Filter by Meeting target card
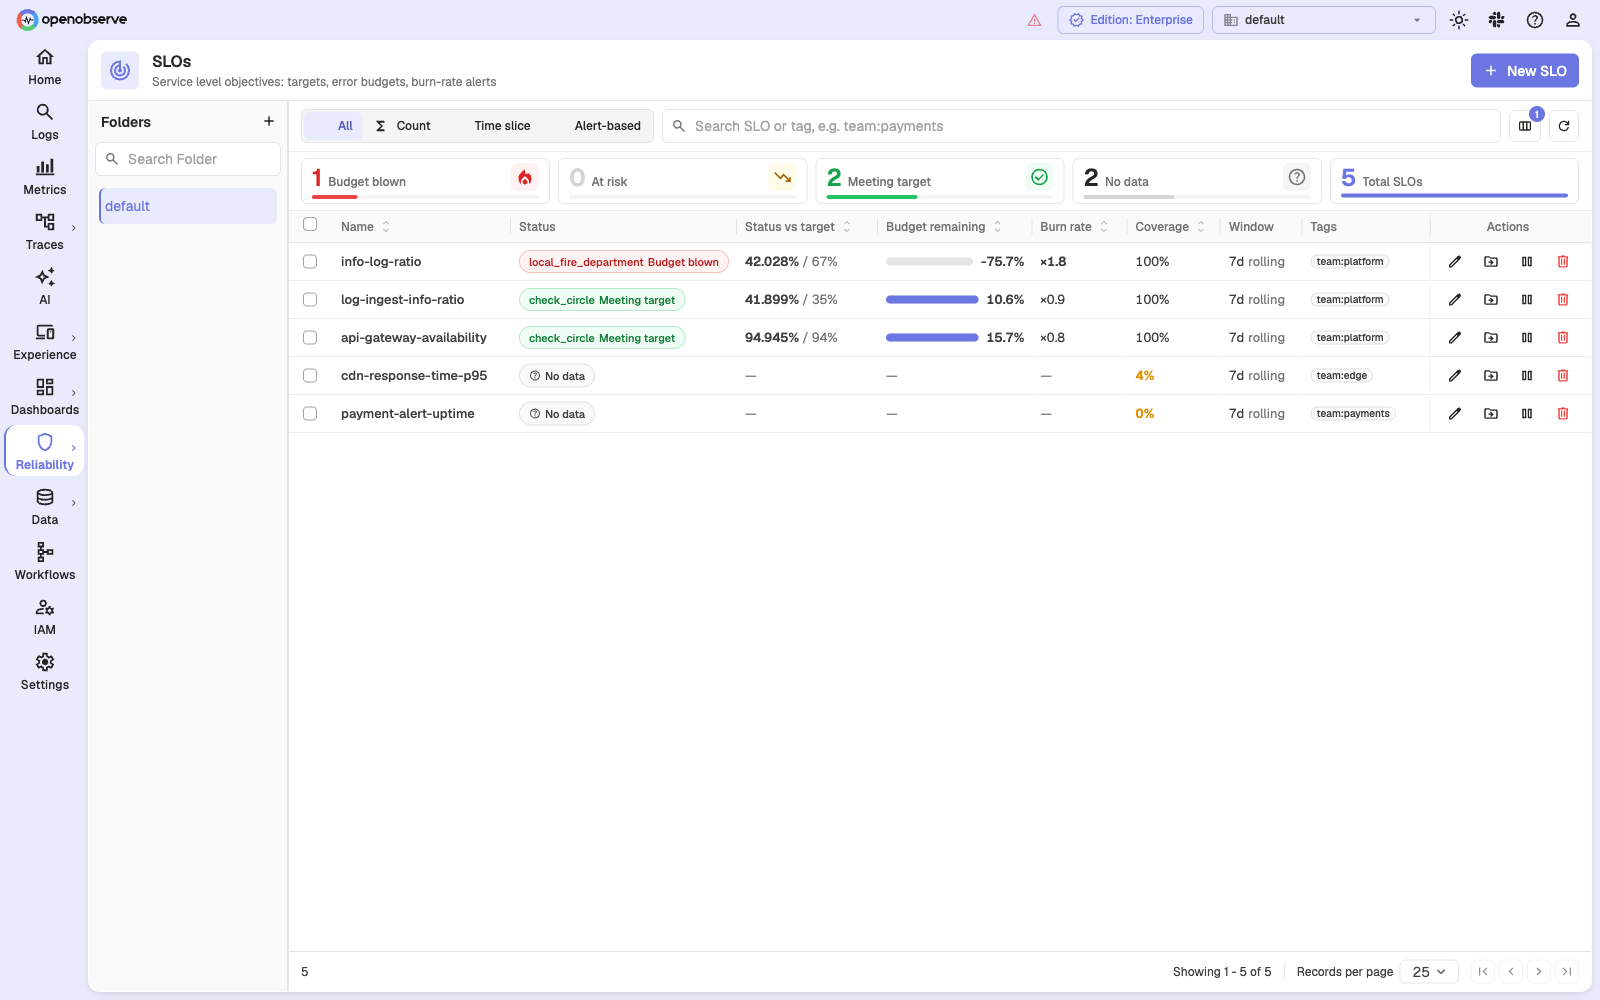This screenshot has height=1000, width=1600. click(x=939, y=181)
